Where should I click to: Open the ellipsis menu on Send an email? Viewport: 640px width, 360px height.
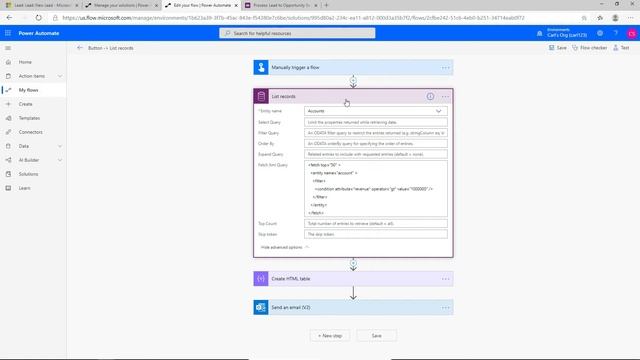pos(445,307)
